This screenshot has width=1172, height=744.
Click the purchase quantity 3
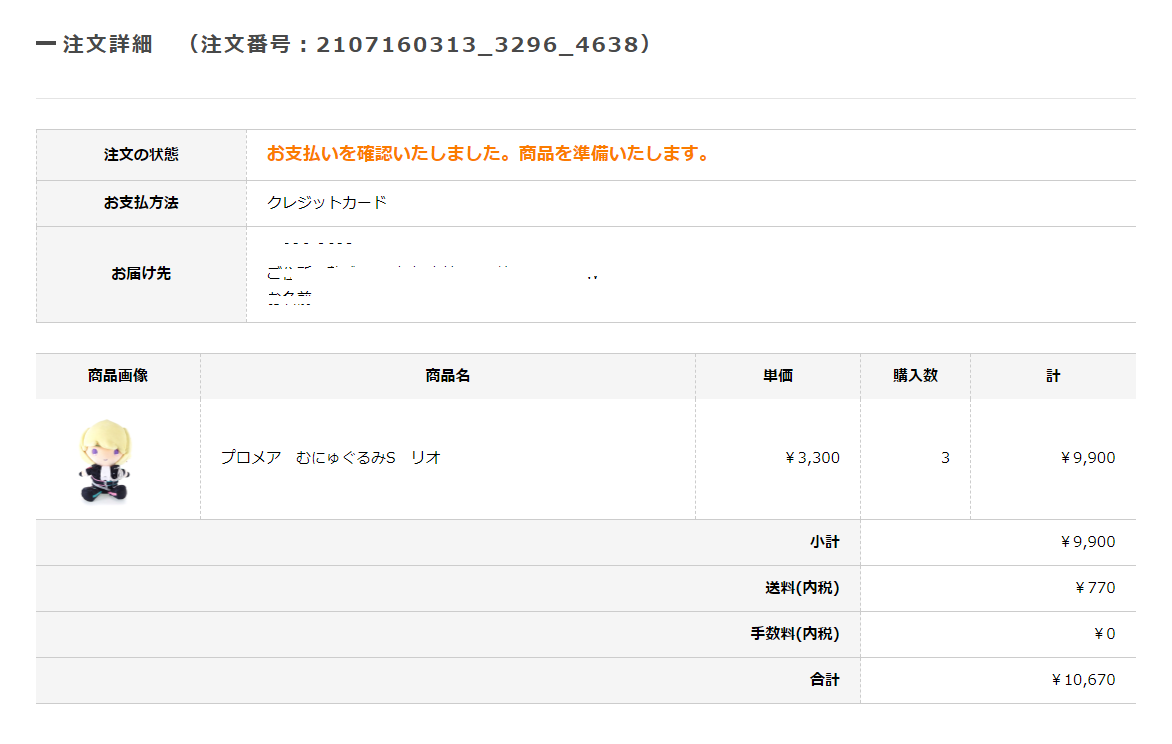(x=946, y=458)
